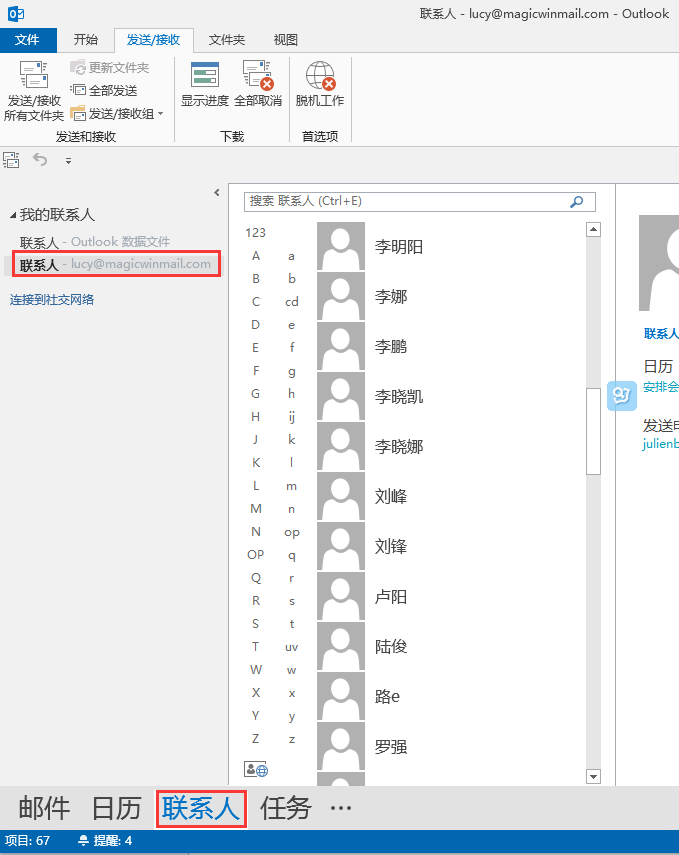Viewport: 679px width, 855px height.
Task: Switch to Mail (邮件) view
Action: [x=44, y=808]
